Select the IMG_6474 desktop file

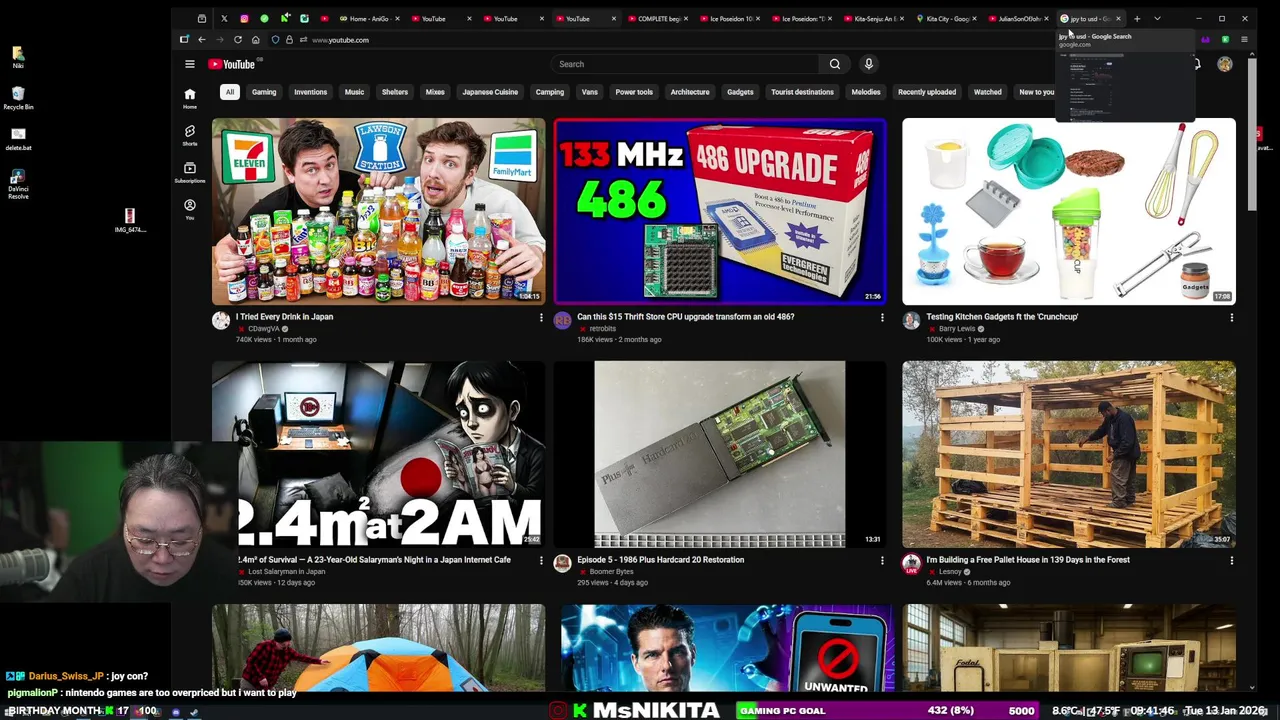[x=130, y=221]
